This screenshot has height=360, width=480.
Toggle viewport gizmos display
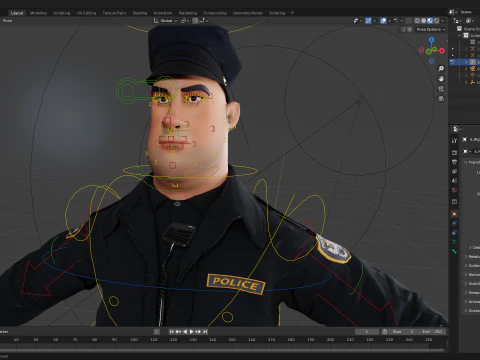pos(368,21)
